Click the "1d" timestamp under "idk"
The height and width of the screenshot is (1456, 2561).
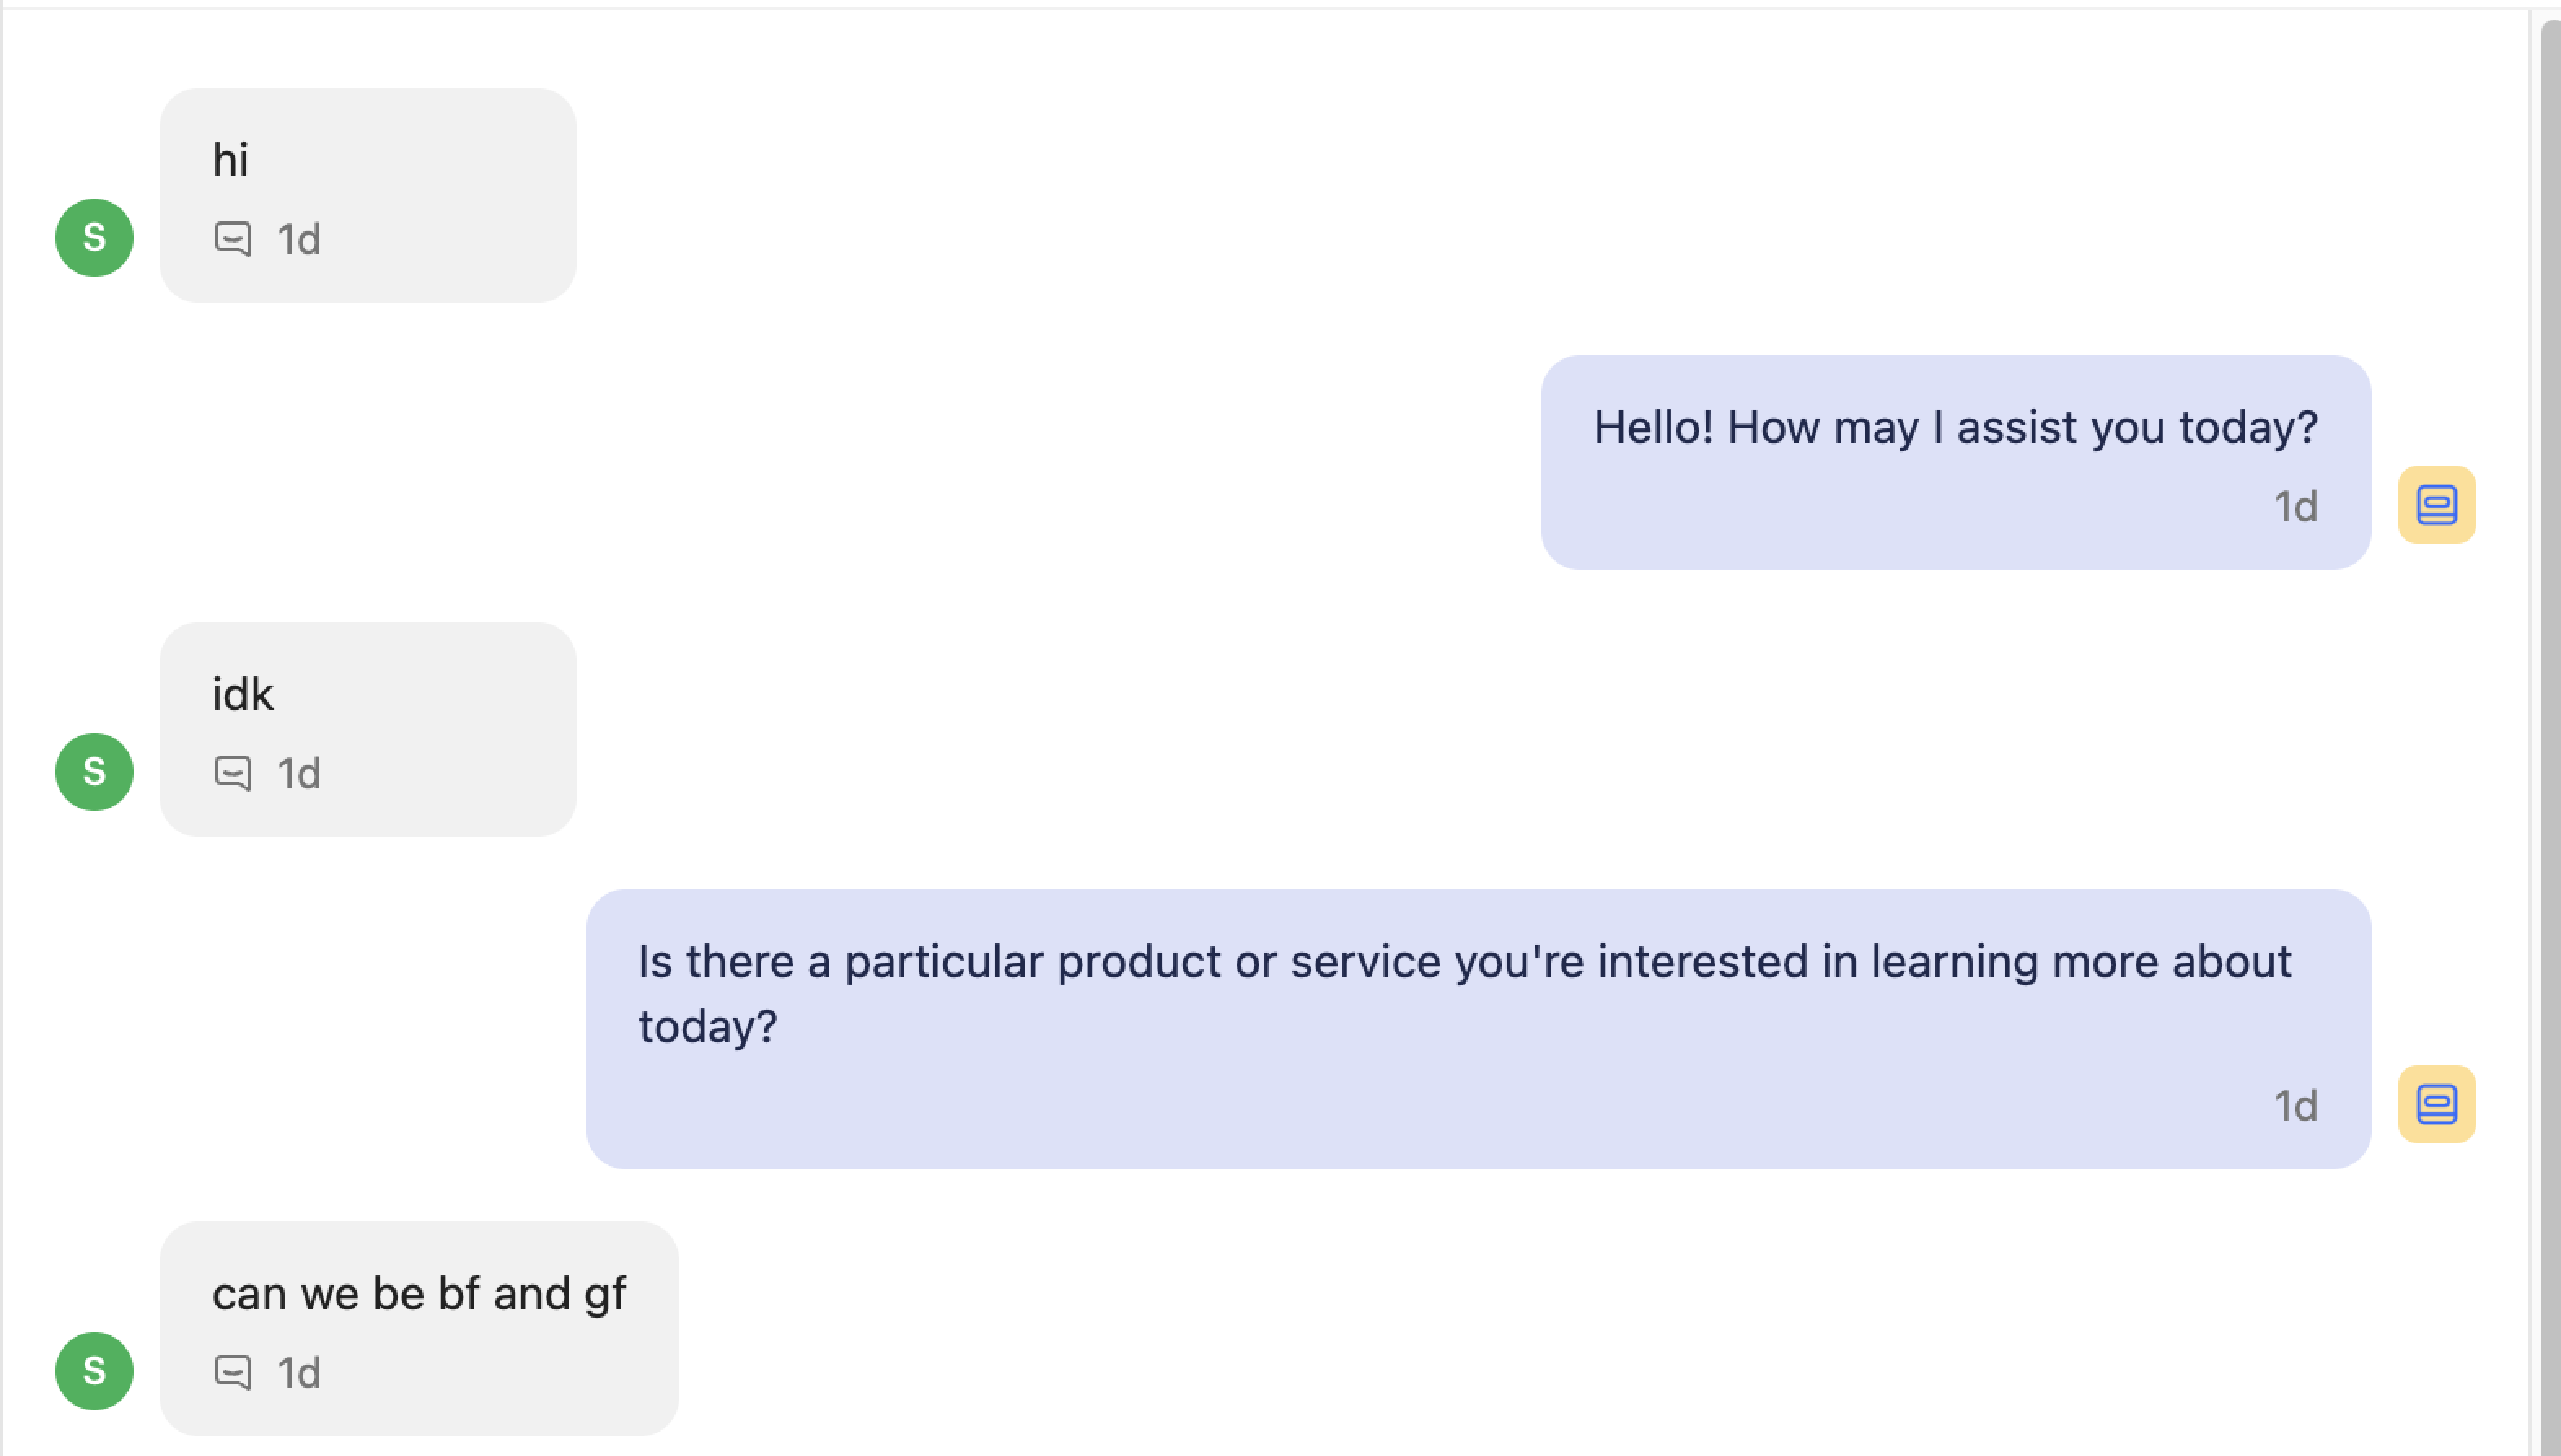298,774
